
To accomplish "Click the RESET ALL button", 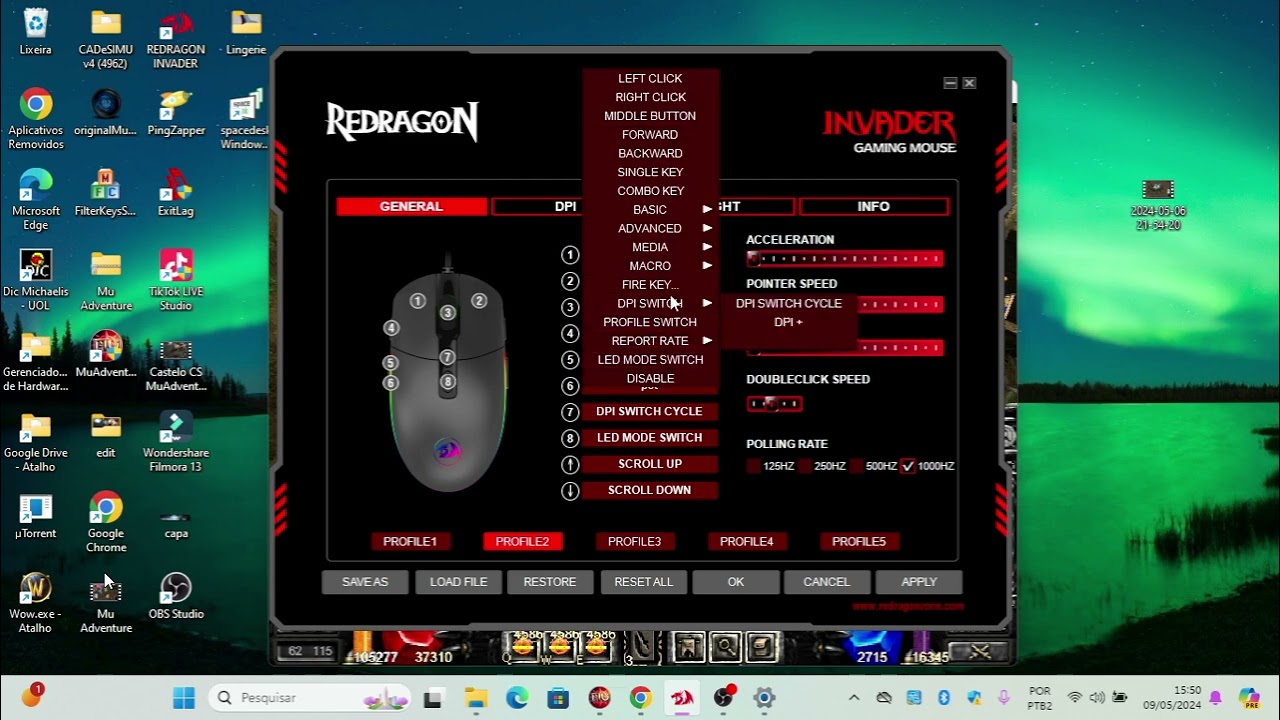I will click(x=644, y=582).
